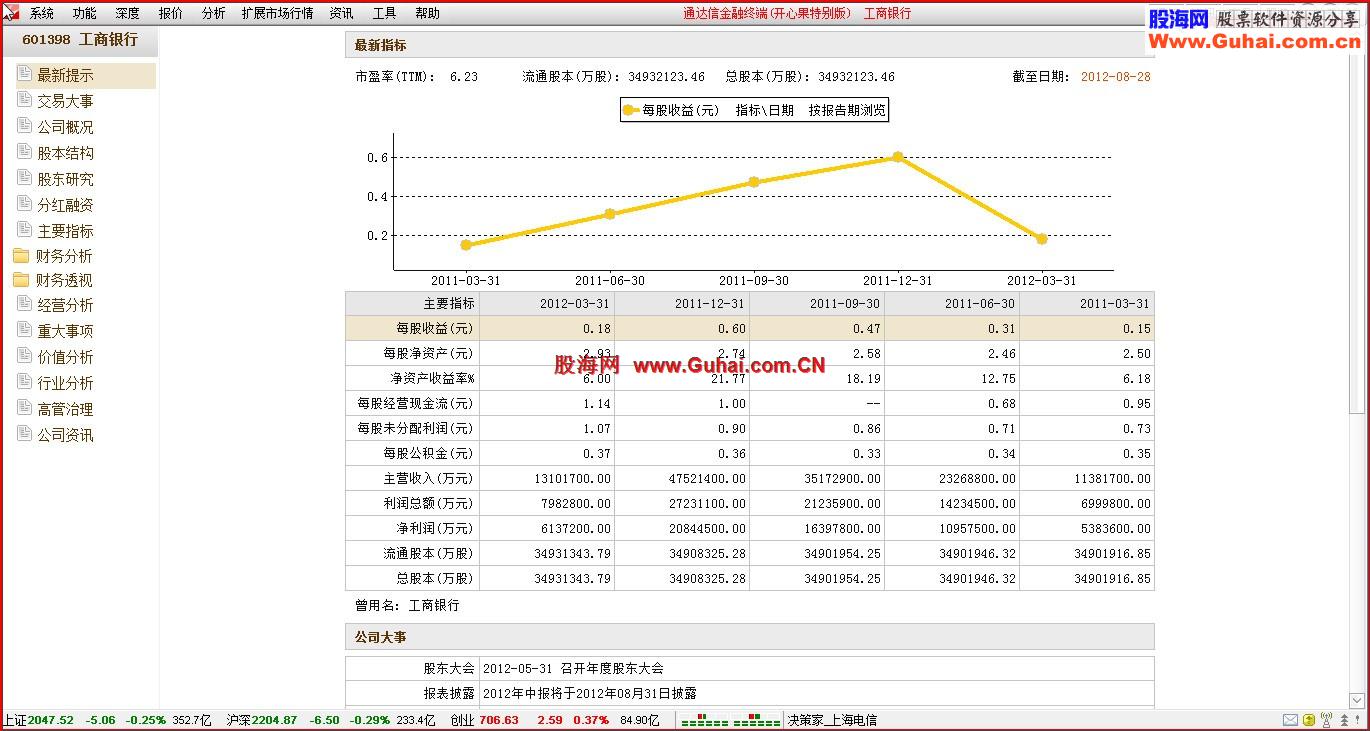The image size is (1370, 731).
Task: Select the 每股净资产(元) table row header
Action: tap(413, 353)
